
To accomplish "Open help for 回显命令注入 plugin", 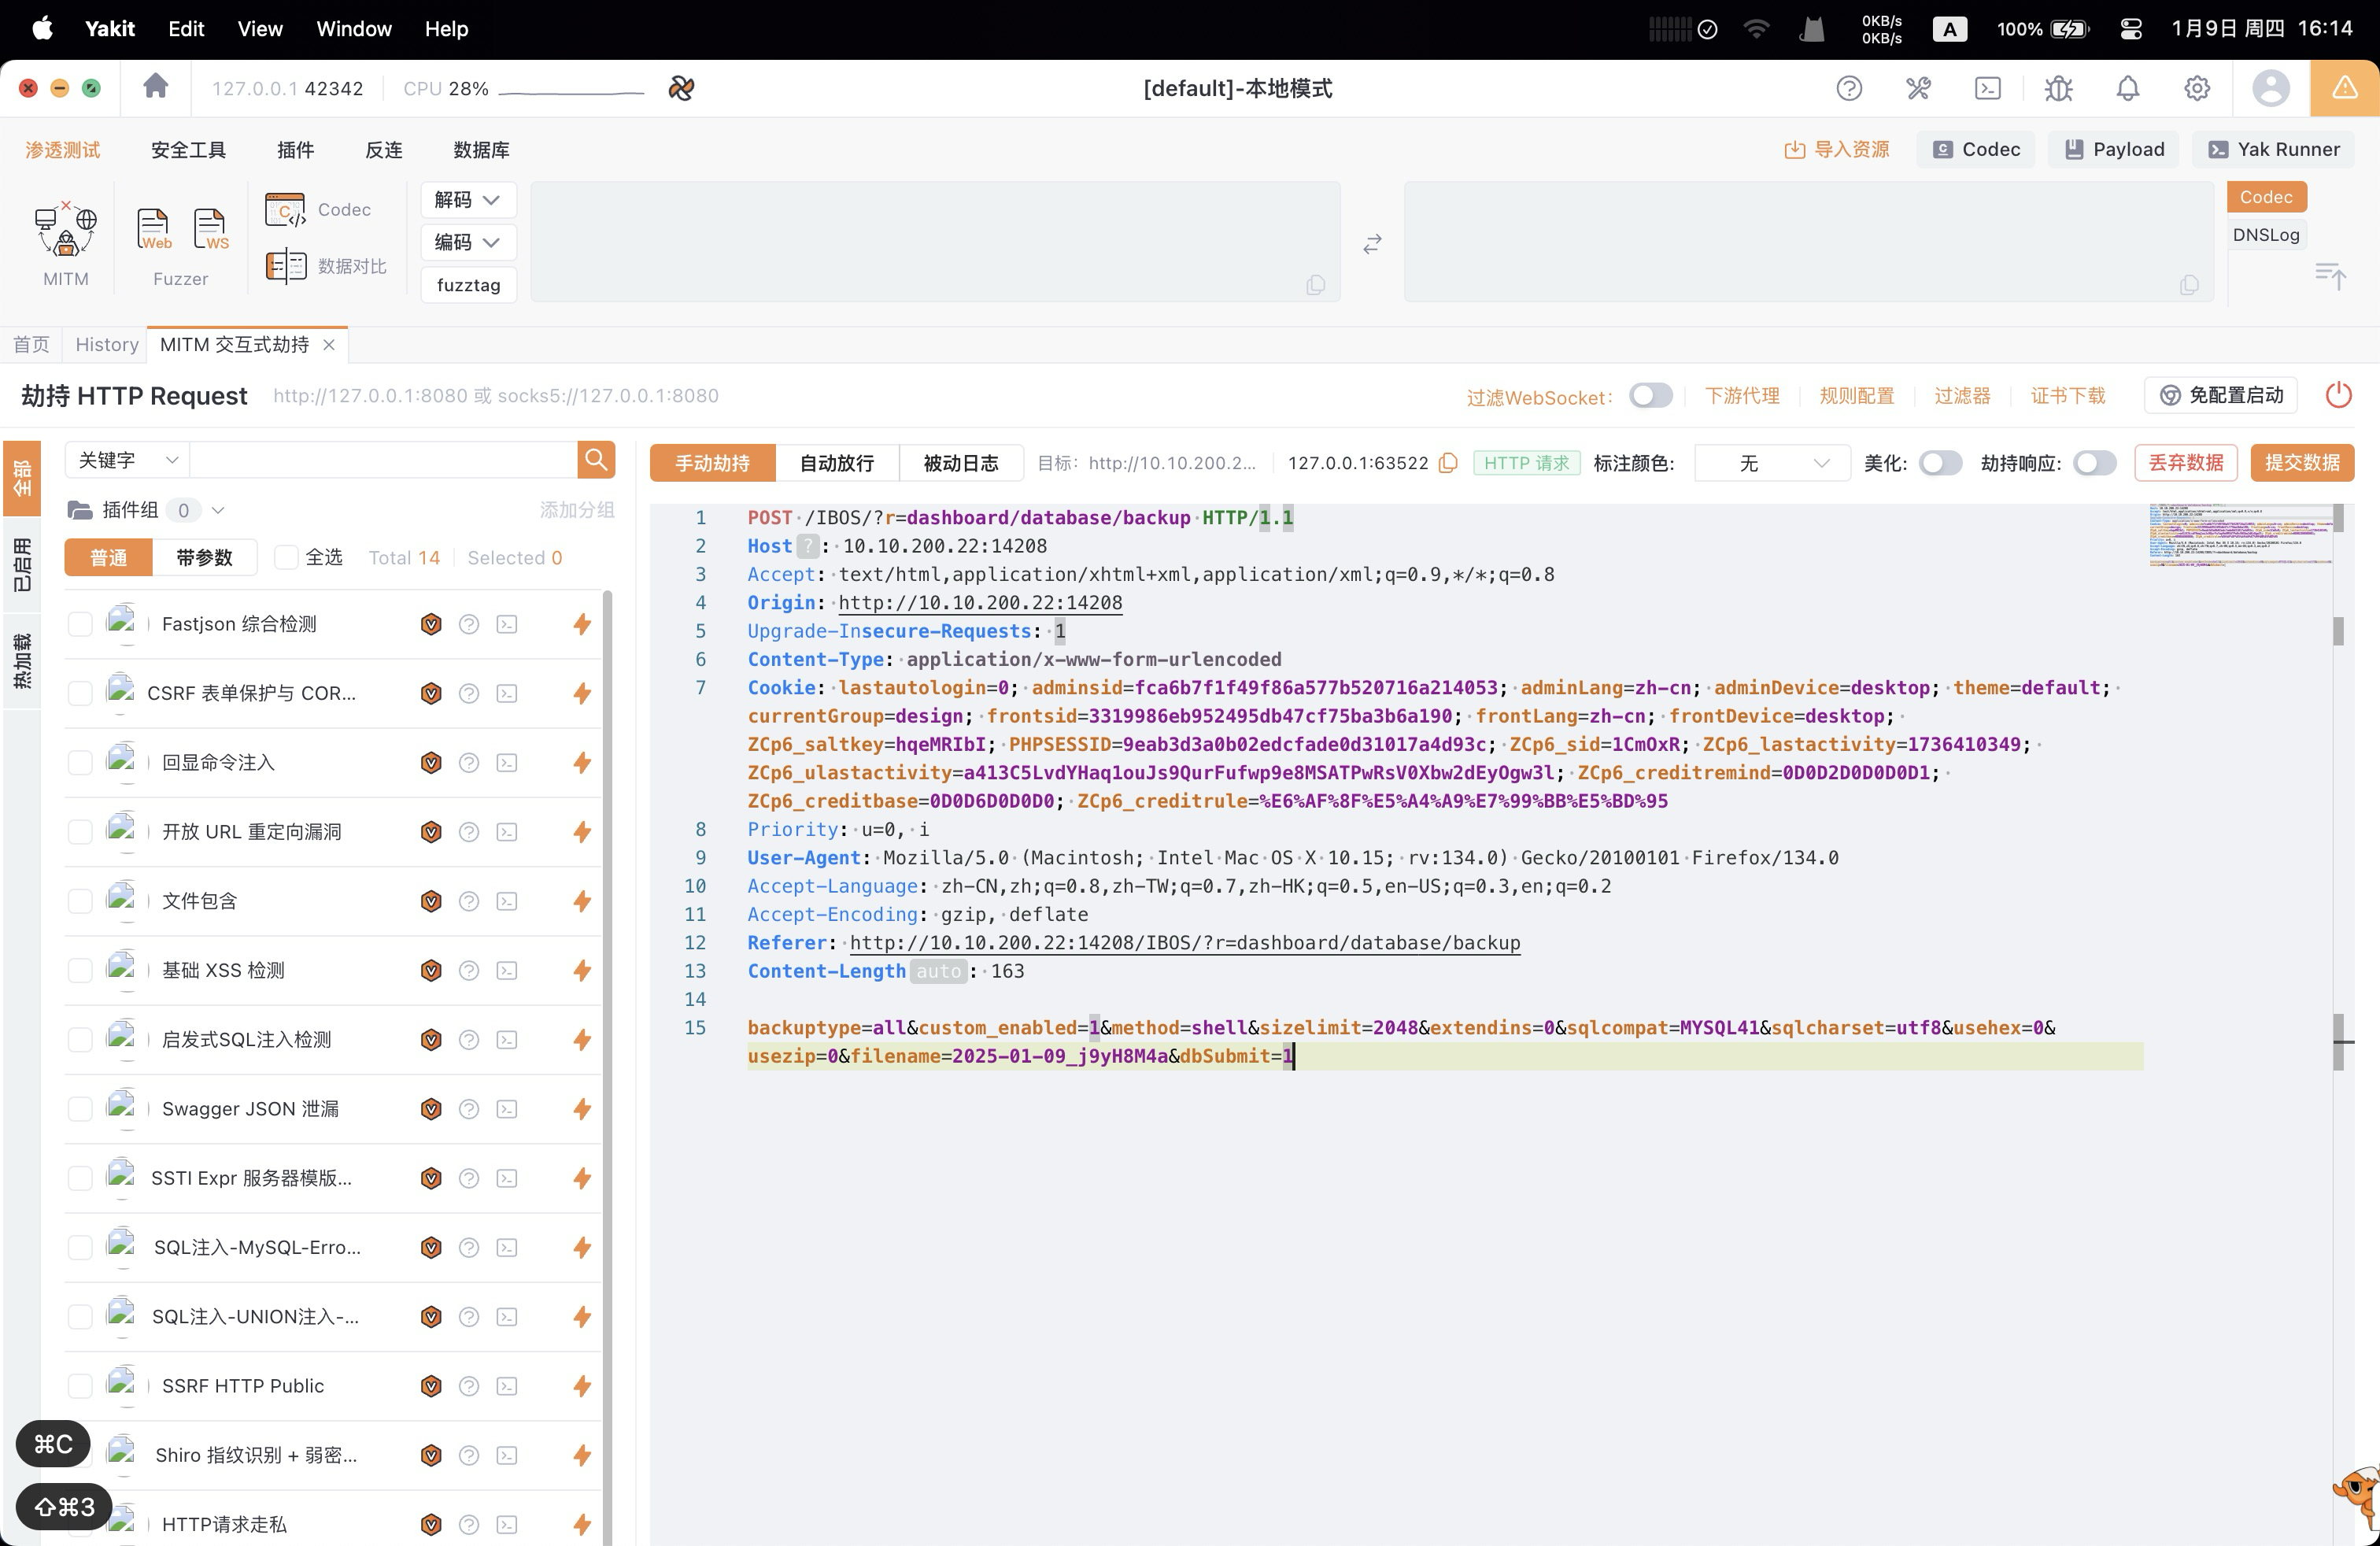I will 468,763.
